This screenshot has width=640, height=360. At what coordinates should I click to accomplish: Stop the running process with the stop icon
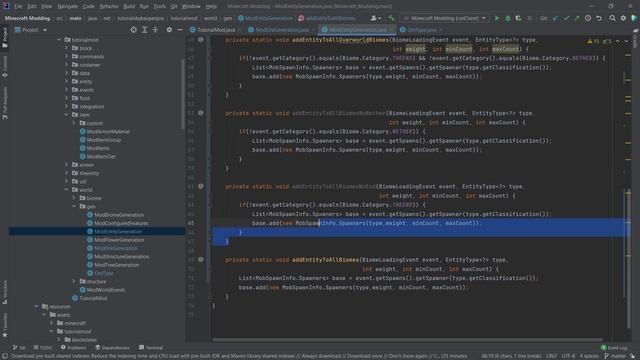point(529,18)
